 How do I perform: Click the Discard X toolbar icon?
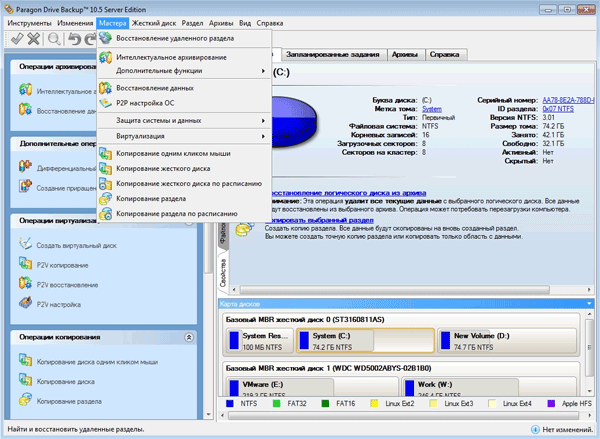click(x=34, y=39)
